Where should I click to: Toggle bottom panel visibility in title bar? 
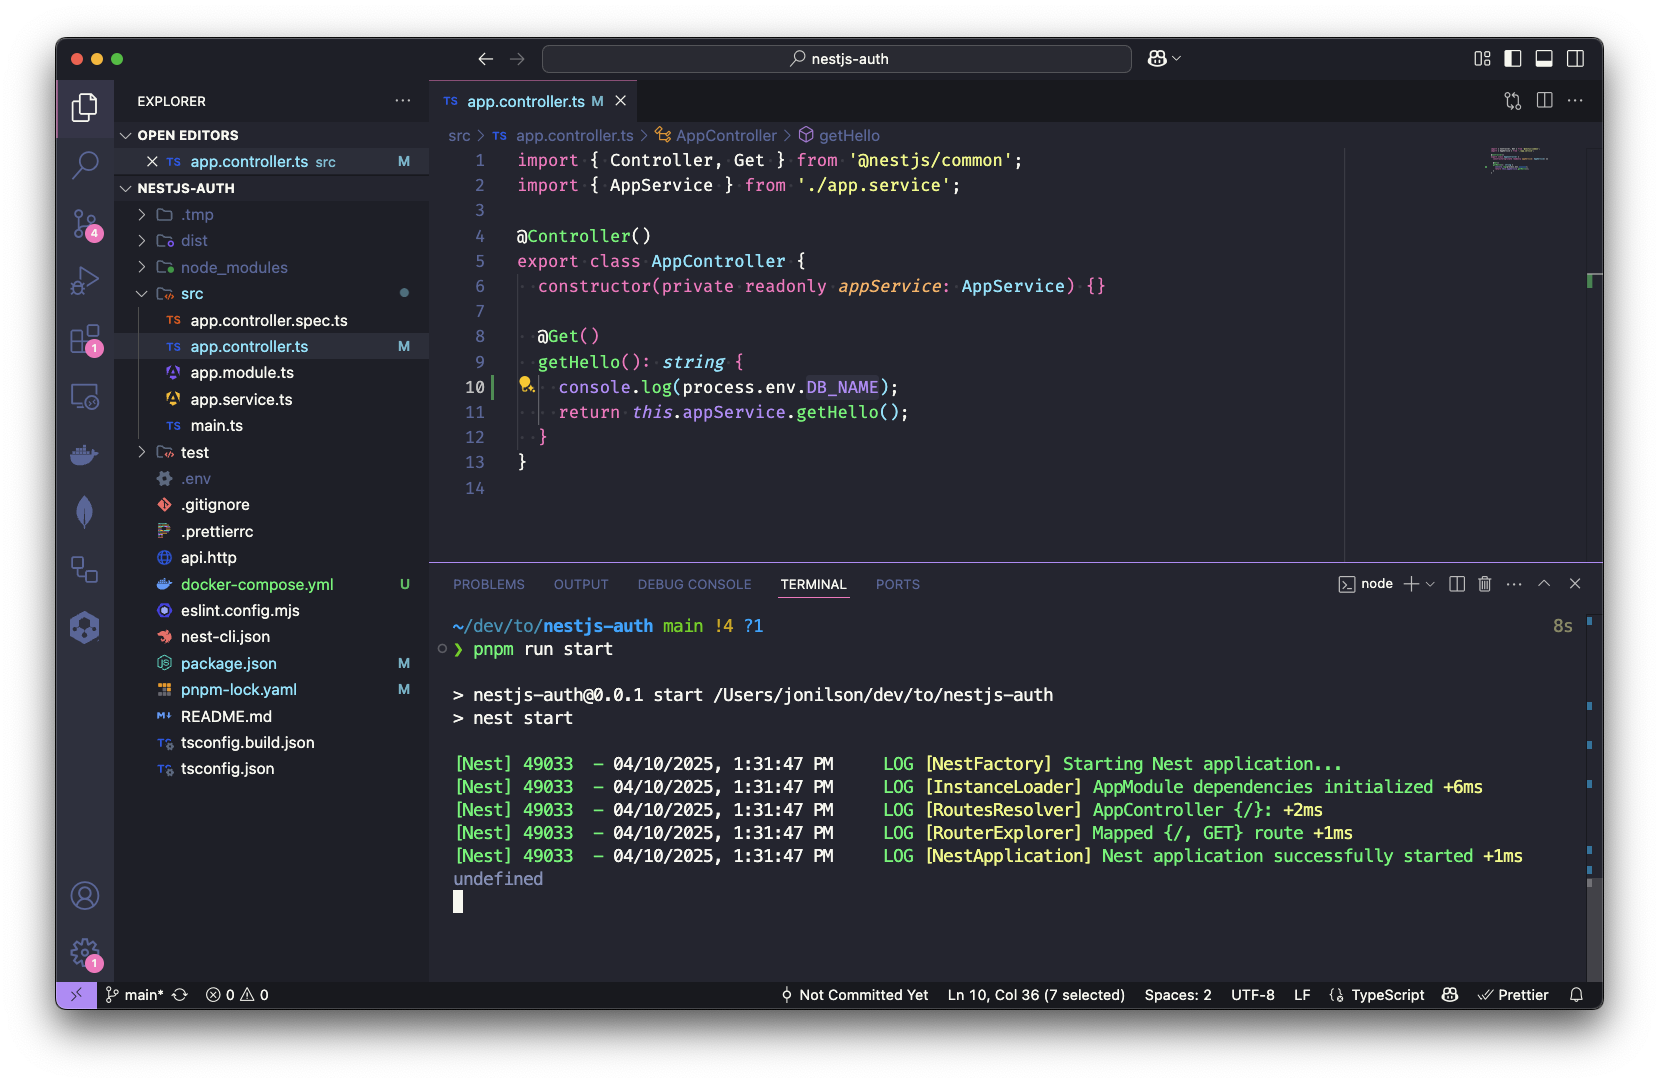[x=1544, y=59]
